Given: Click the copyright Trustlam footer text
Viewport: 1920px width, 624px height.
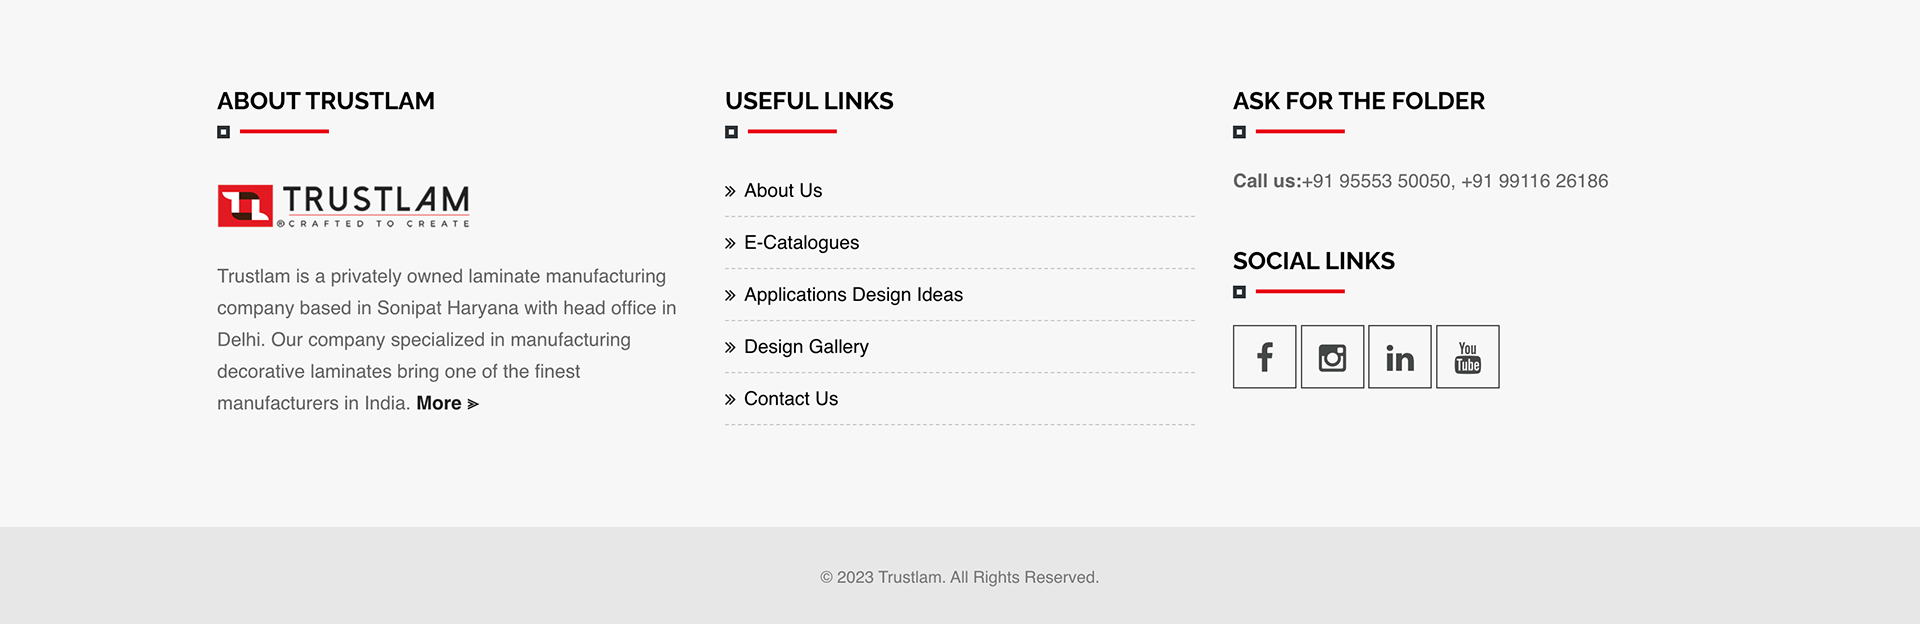Looking at the screenshot, I should tap(959, 577).
